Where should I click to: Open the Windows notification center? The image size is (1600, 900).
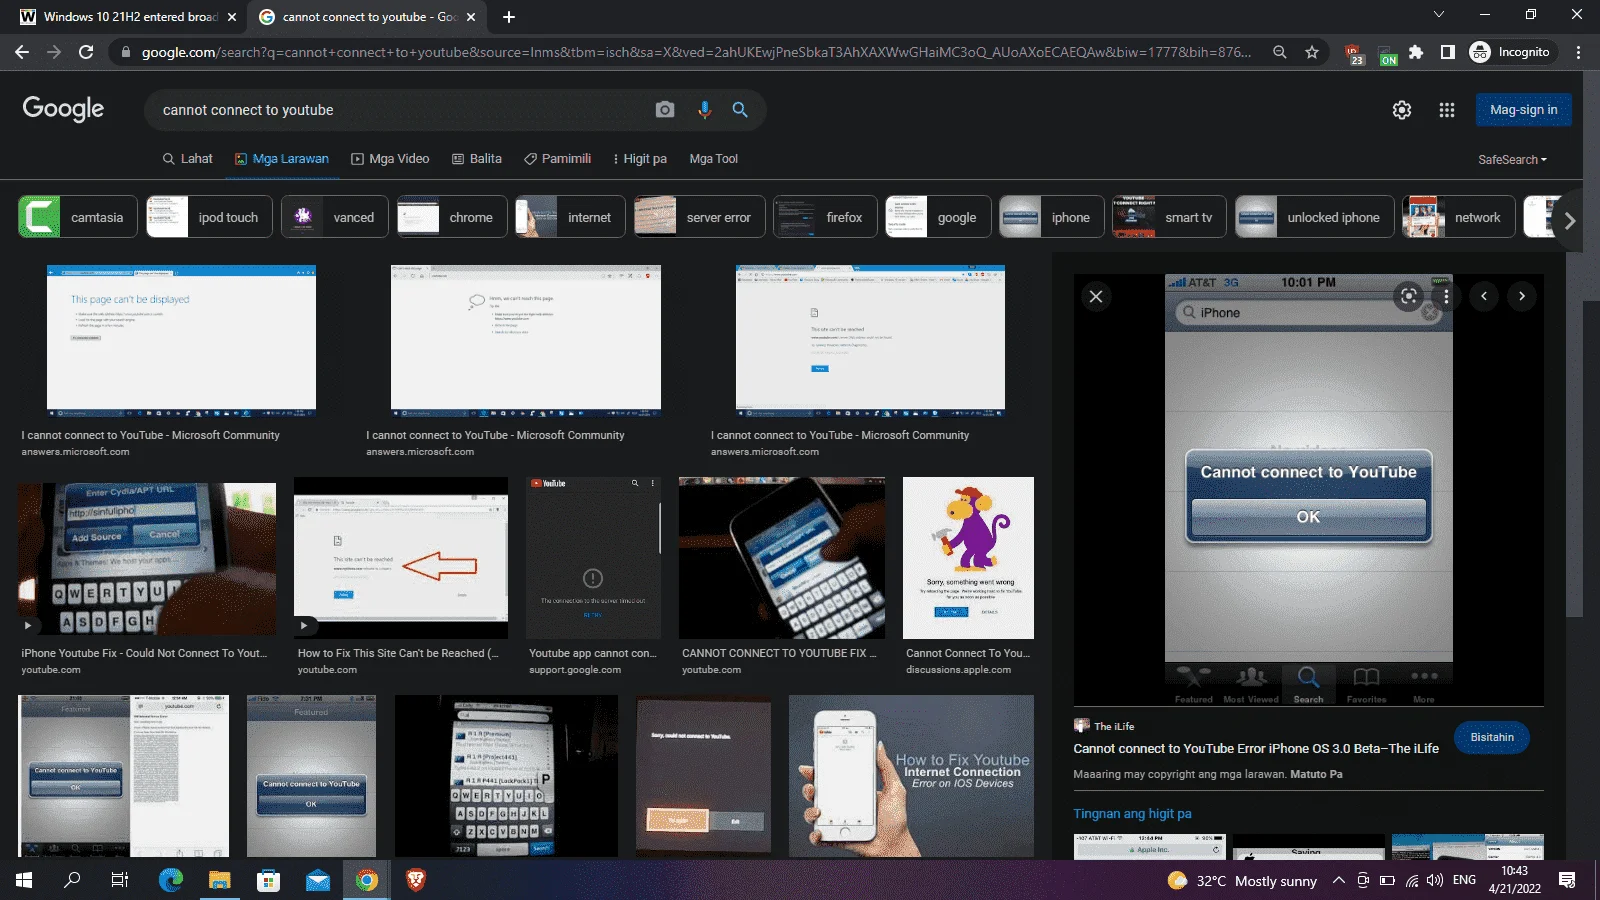(x=1567, y=880)
